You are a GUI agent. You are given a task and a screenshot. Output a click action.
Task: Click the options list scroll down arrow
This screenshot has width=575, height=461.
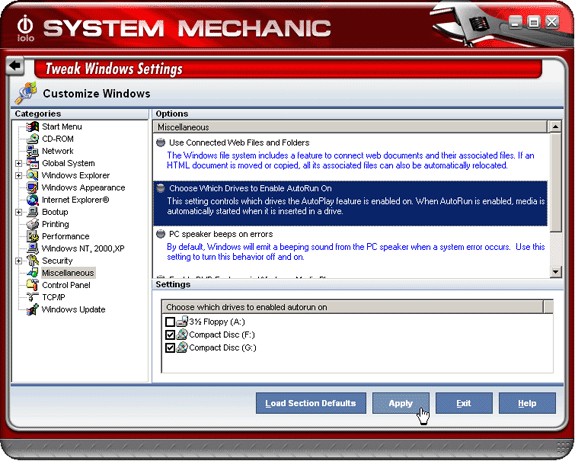pyautogui.click(x=555, y=272)
